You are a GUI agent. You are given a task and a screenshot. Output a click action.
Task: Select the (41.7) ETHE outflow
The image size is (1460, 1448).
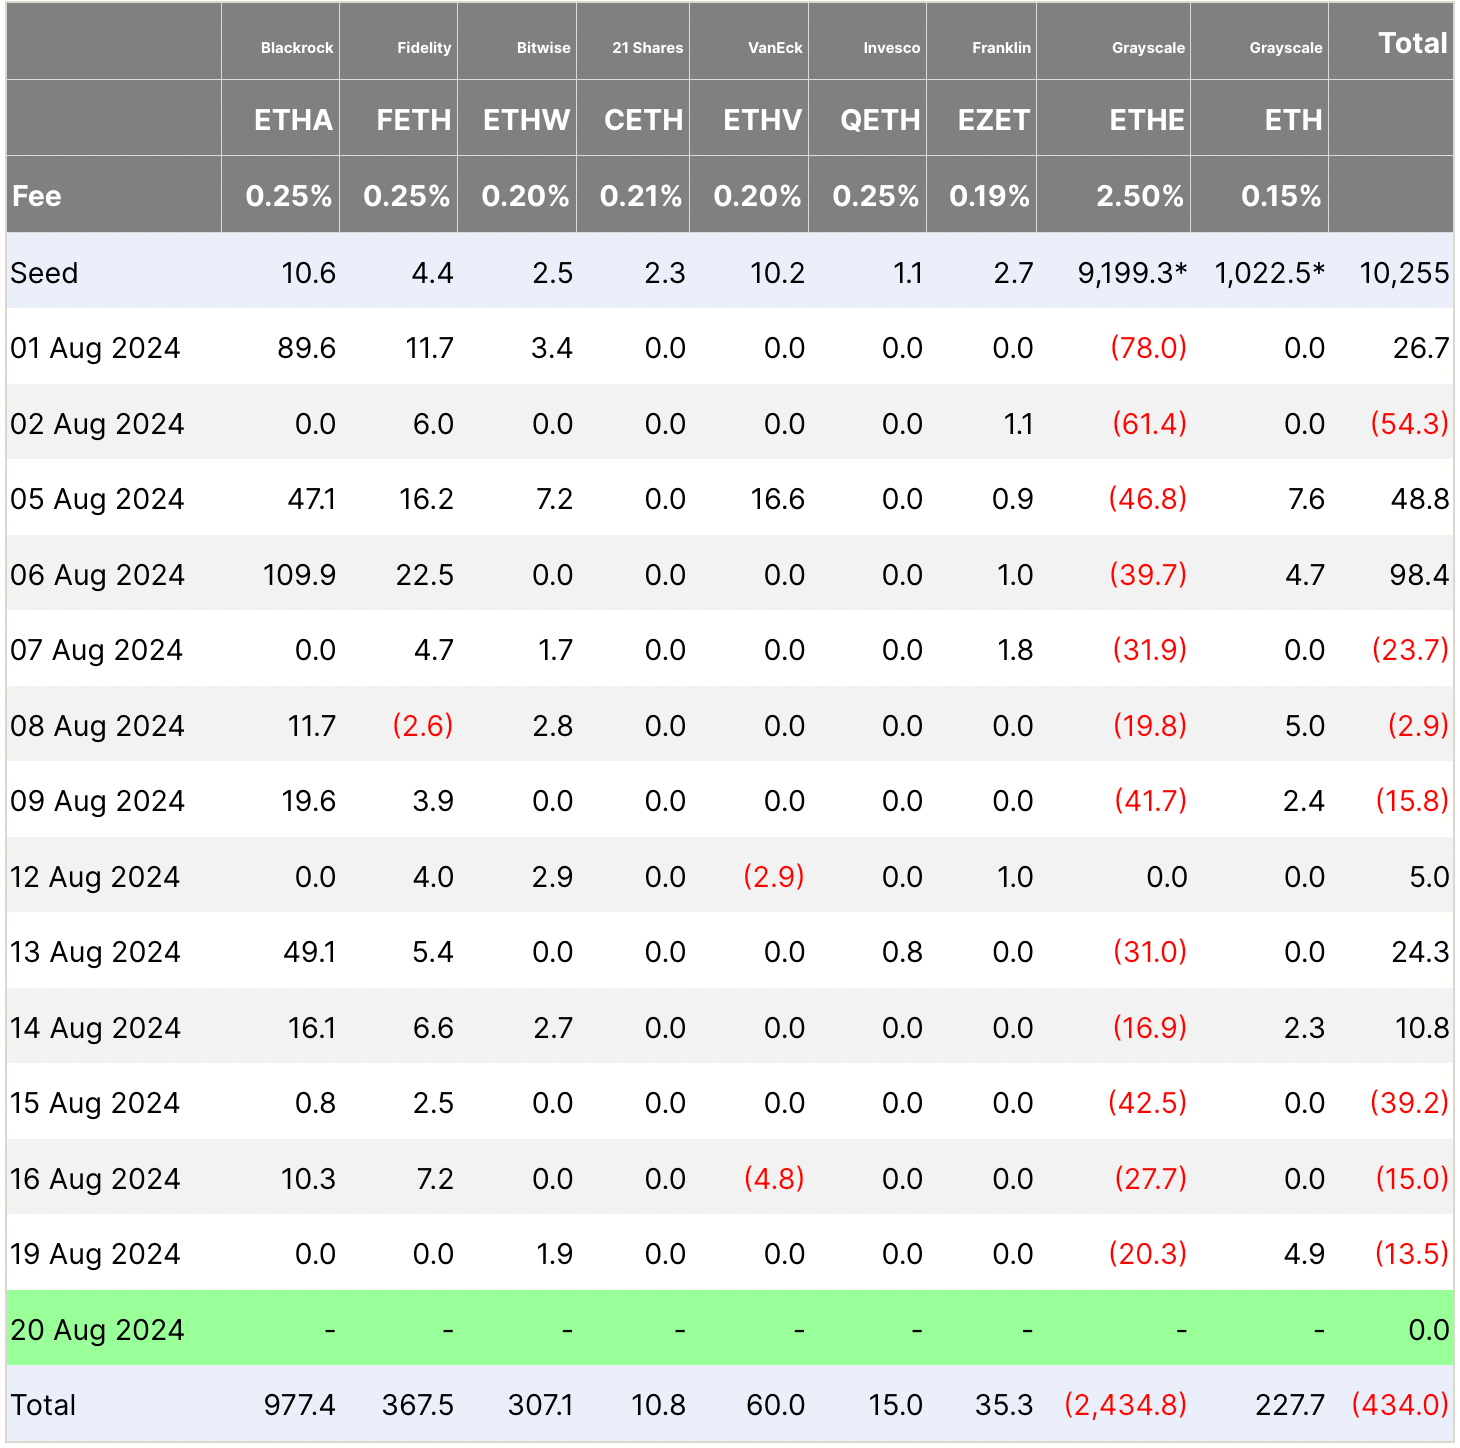pyautogui.click(x=1151, y=801)
